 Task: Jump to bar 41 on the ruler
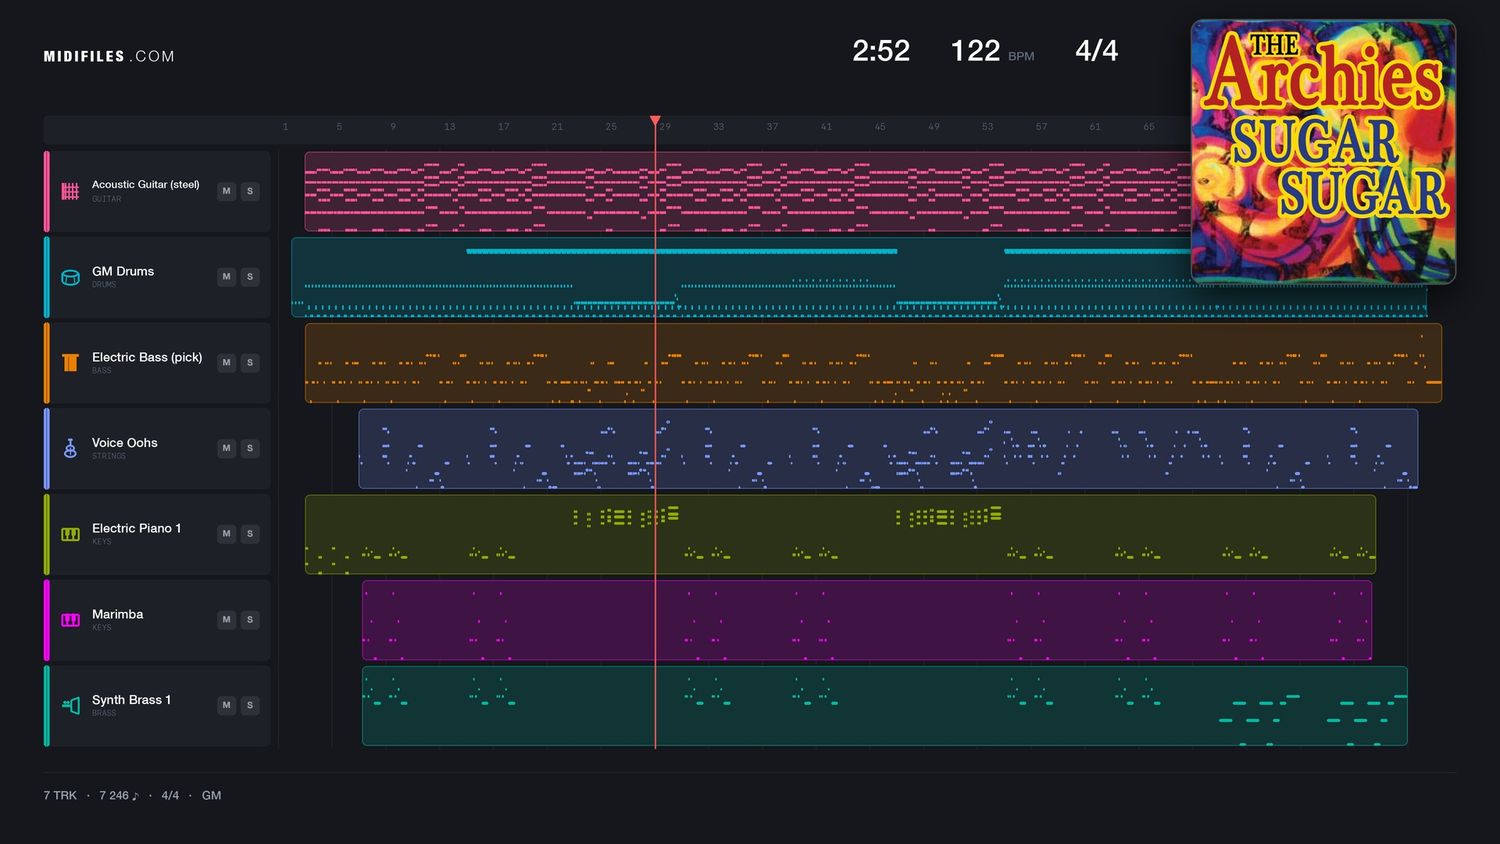click(826, 127)
